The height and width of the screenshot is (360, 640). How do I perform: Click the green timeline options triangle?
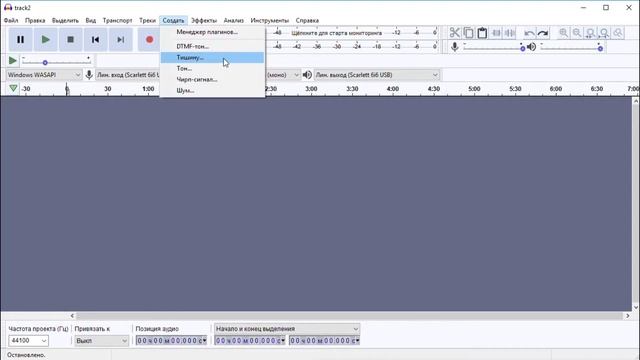[13, 88]
